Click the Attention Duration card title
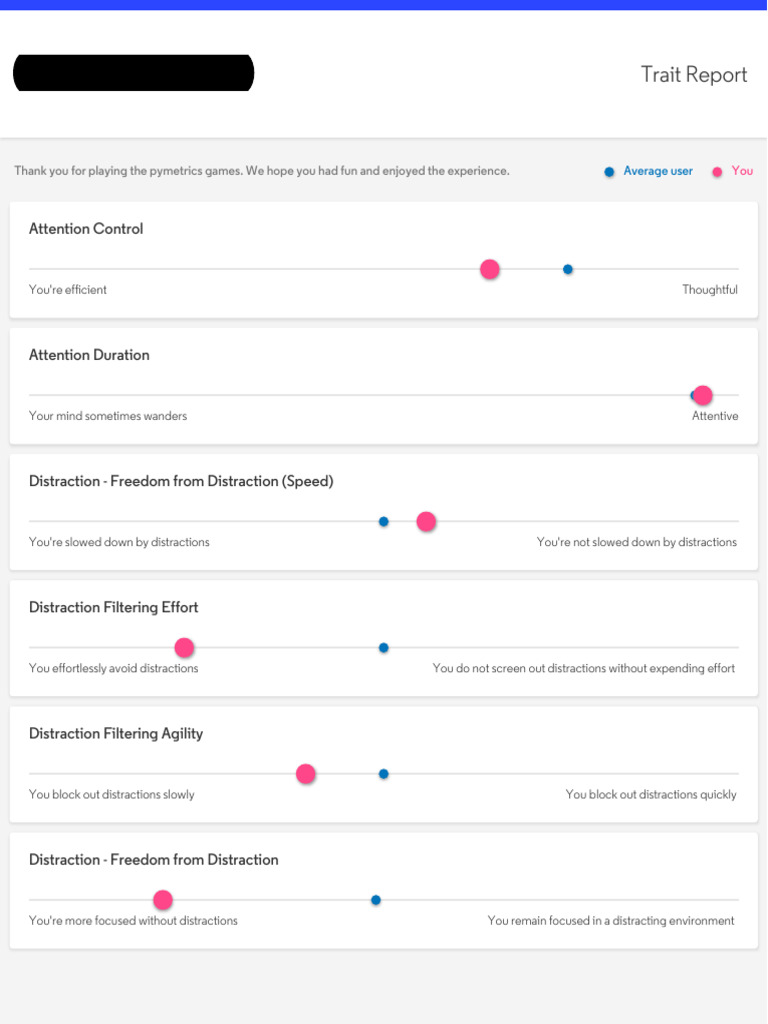This screenshot has width=768, height=1024. [89, 355]
